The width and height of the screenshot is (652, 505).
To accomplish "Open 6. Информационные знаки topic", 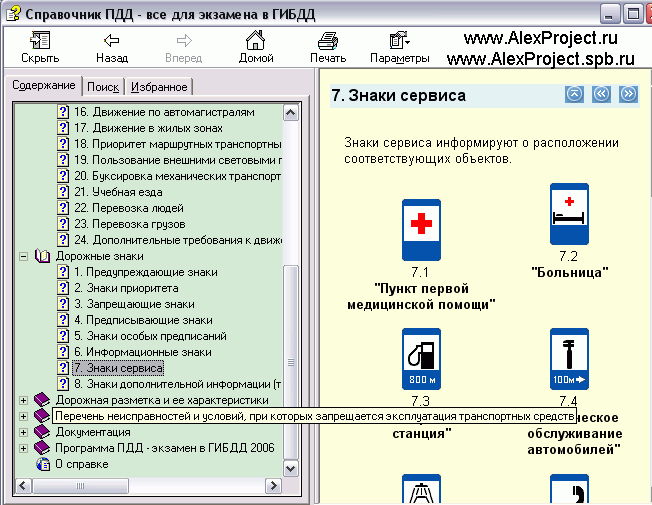I will pos(143,352).
